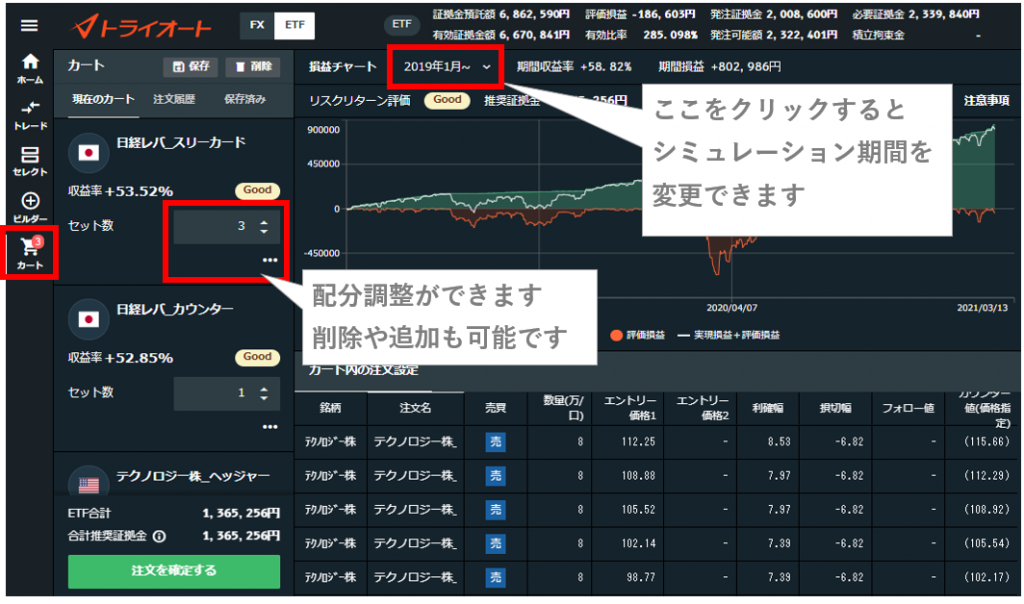Adjust set count stepper for 日経レバ_カウンター
This screenshot has height=604, width=1024.
[x=264, y=393]
